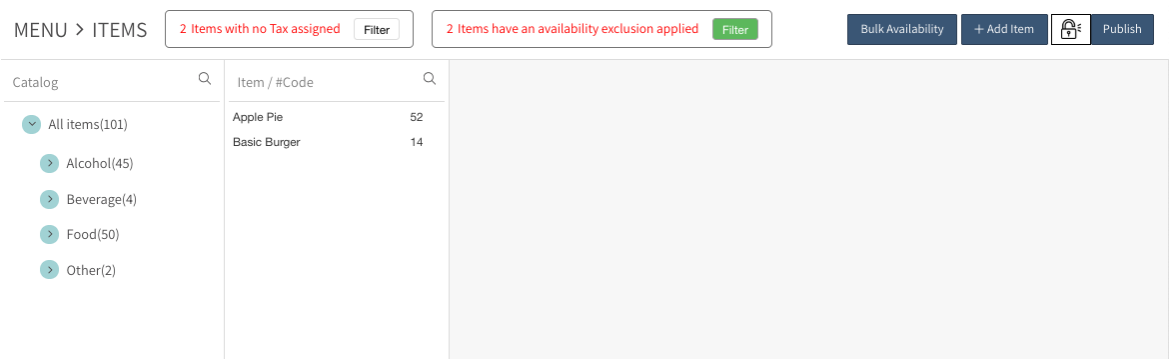Image resolution: width=1170 pixels, height=360 pixels.
Task: Focus the Item / #Code search field
Action: tap(325, 82)
